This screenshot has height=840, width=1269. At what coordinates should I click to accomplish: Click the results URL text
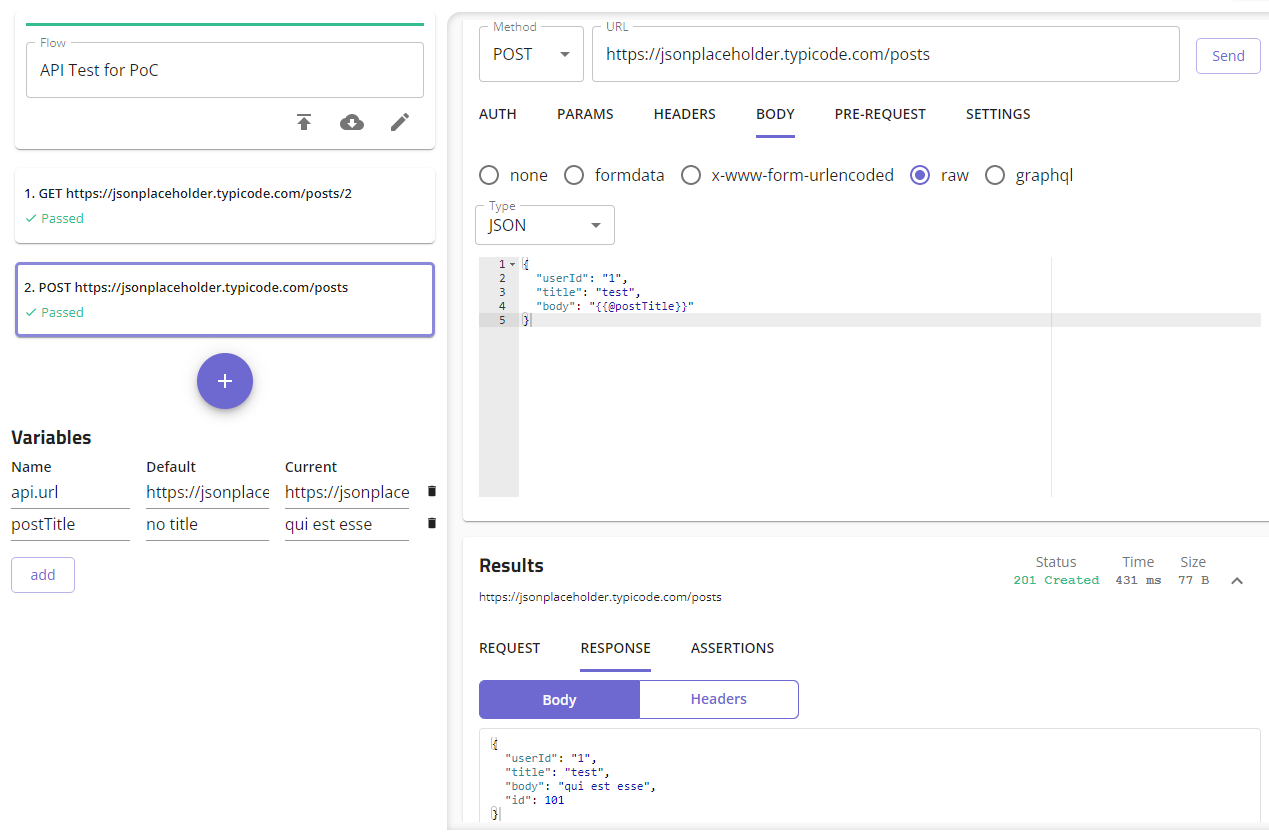click(x=600, y=597)
